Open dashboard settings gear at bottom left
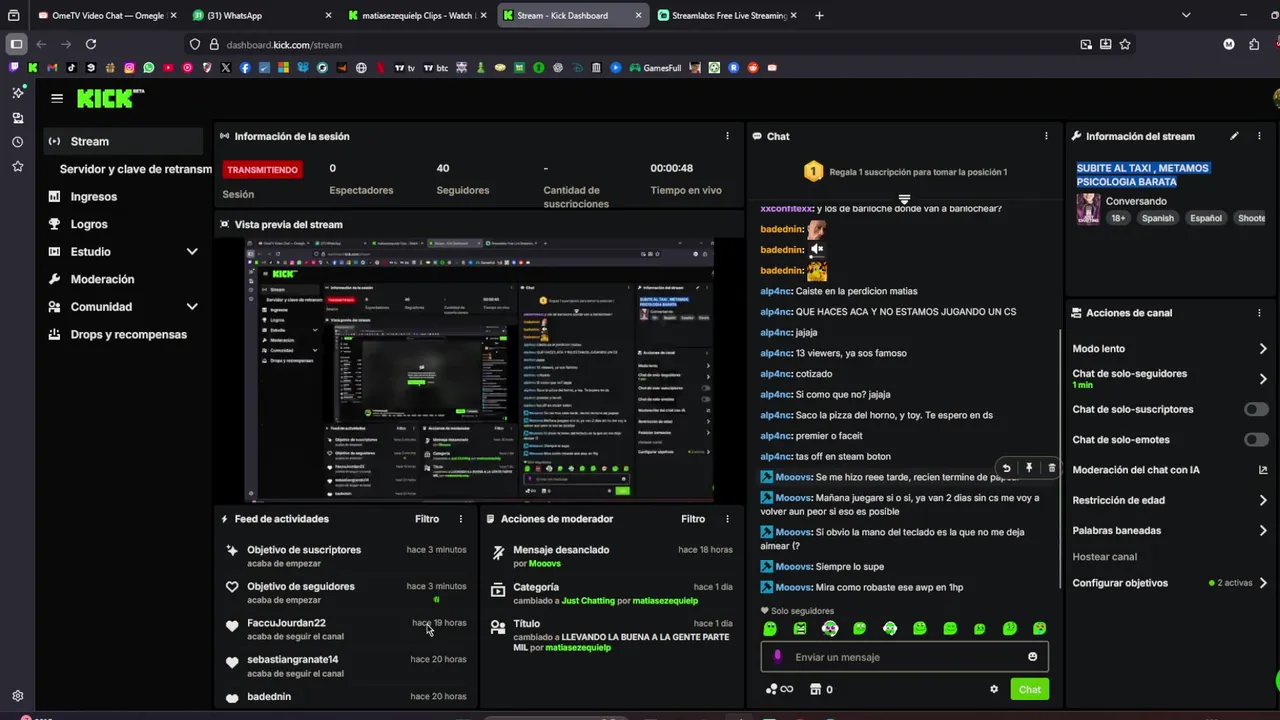Image resolution: width=1280 pixels, height=720 pixels. pos(18,696)
